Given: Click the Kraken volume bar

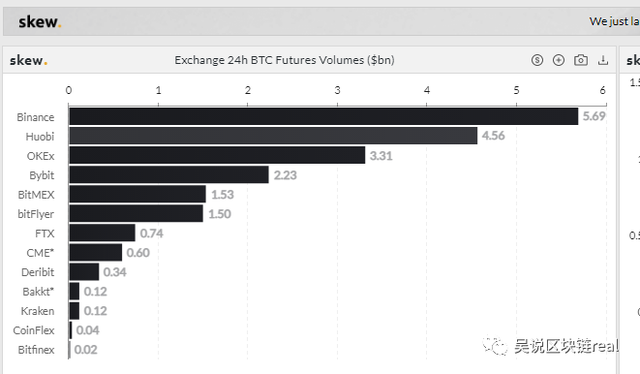Looking at the screenshot, I should (74, 311).
